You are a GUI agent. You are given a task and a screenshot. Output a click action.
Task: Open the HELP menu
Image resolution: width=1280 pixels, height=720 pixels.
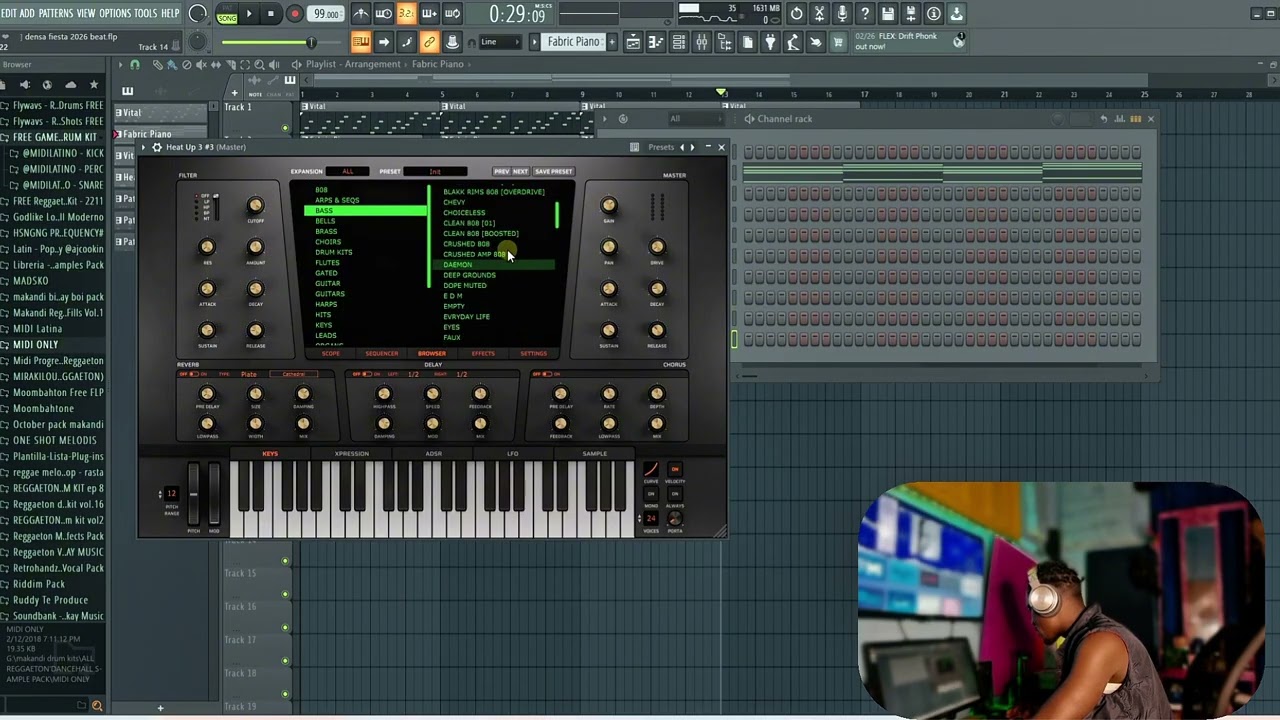point(170,13)
